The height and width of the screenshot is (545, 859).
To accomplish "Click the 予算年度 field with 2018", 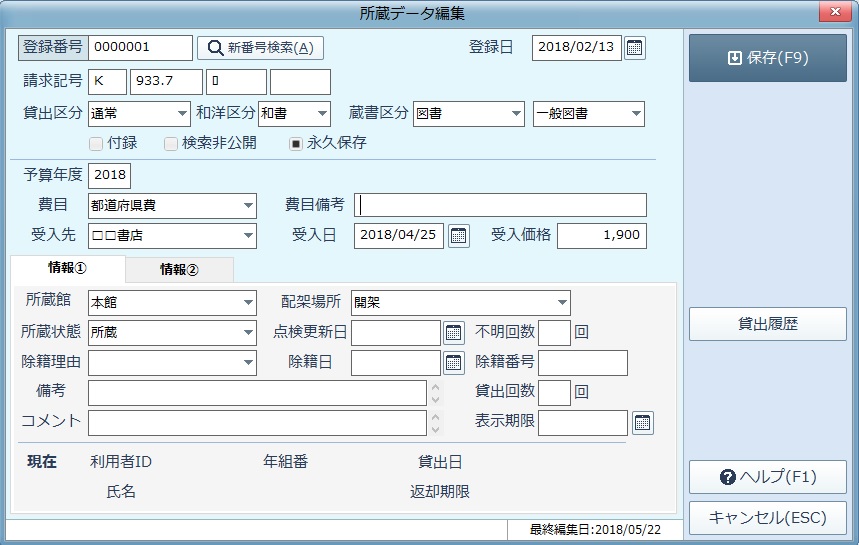I will [109, 176].
